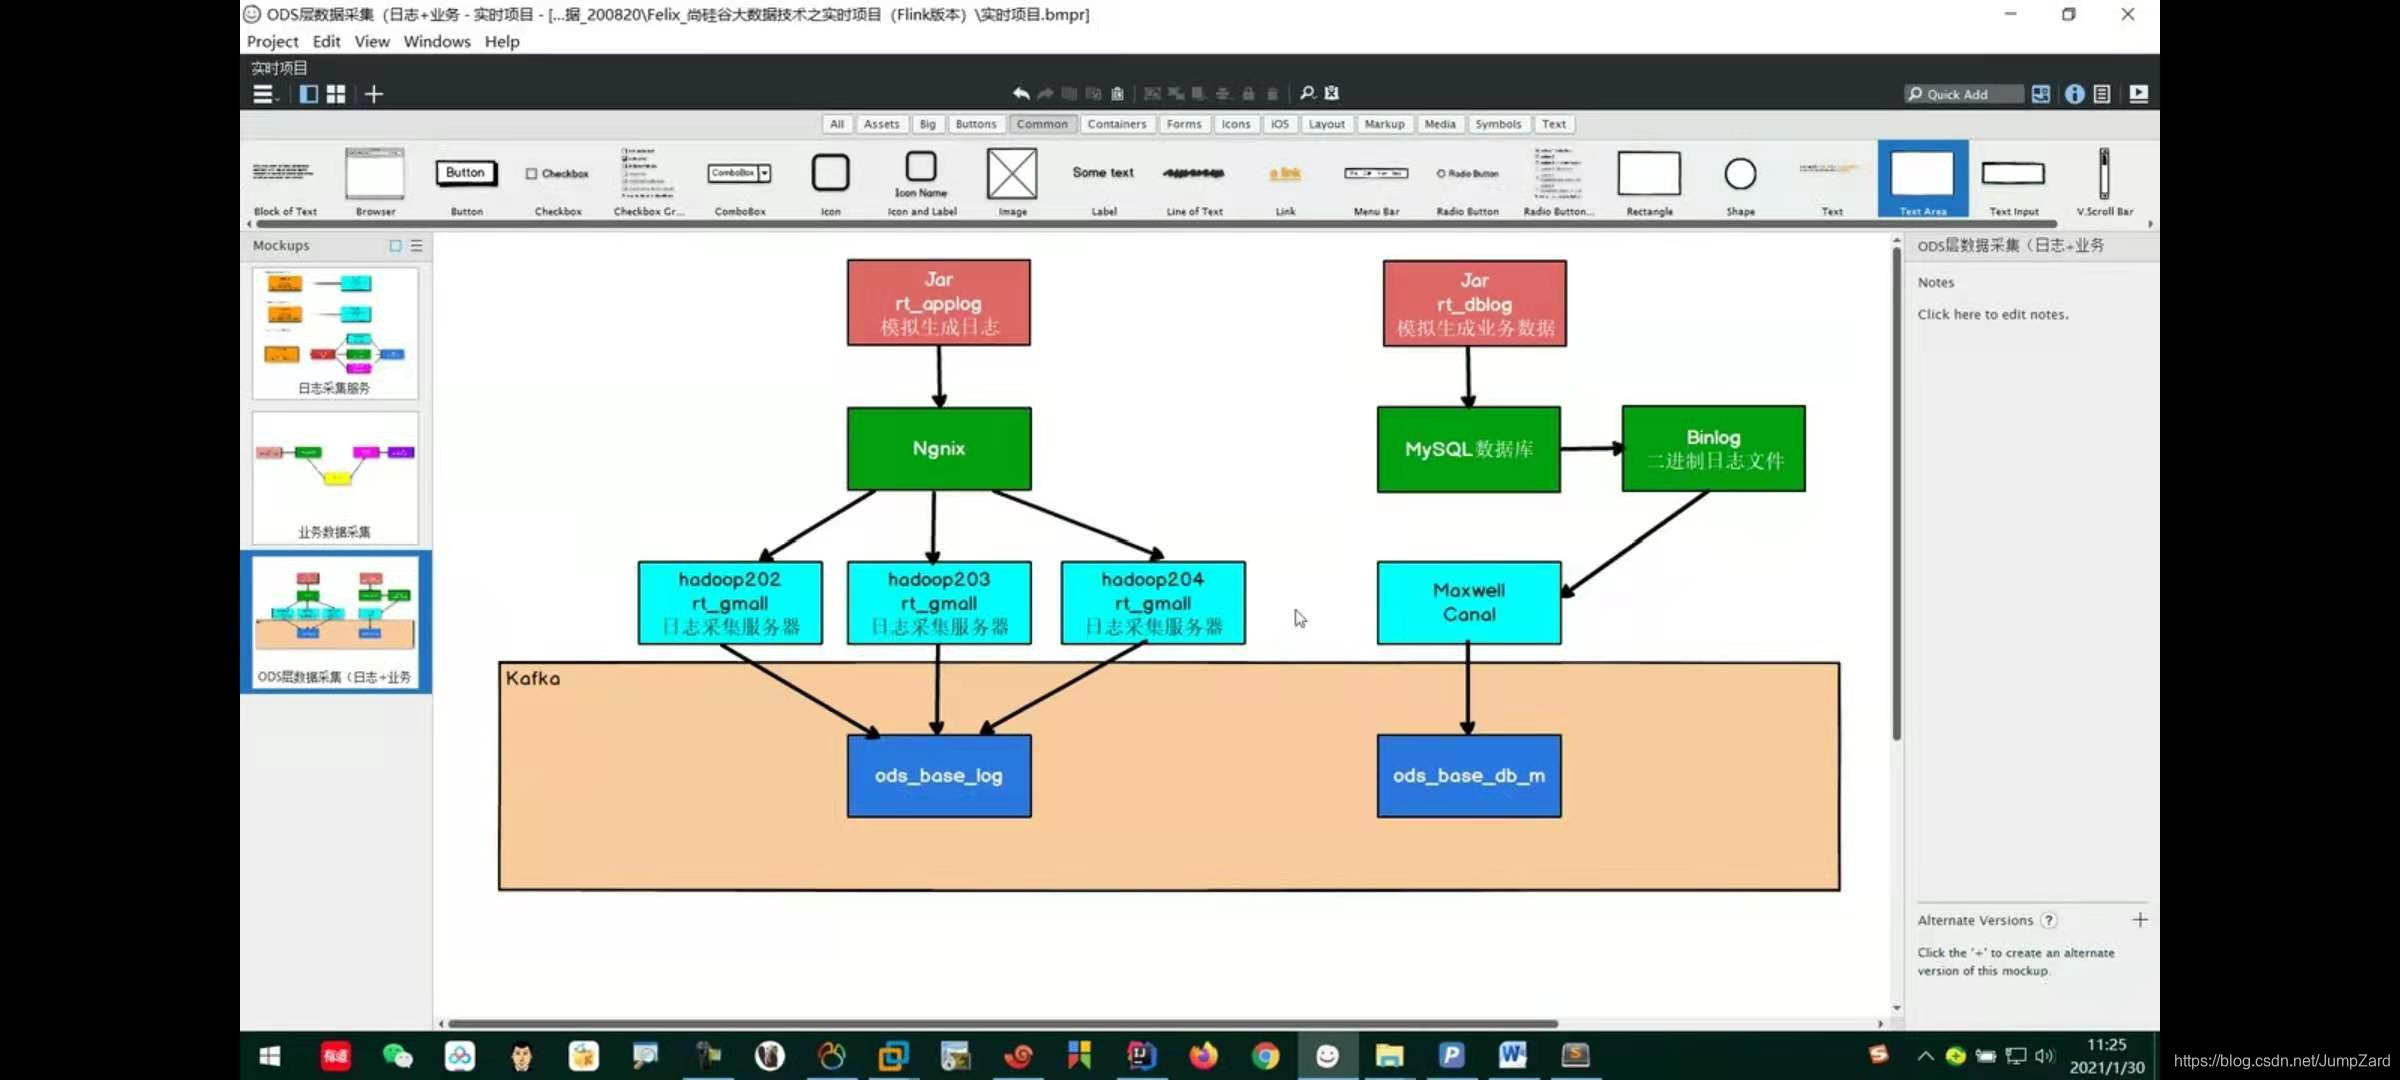Open the Help menu

tap(502, 41)
